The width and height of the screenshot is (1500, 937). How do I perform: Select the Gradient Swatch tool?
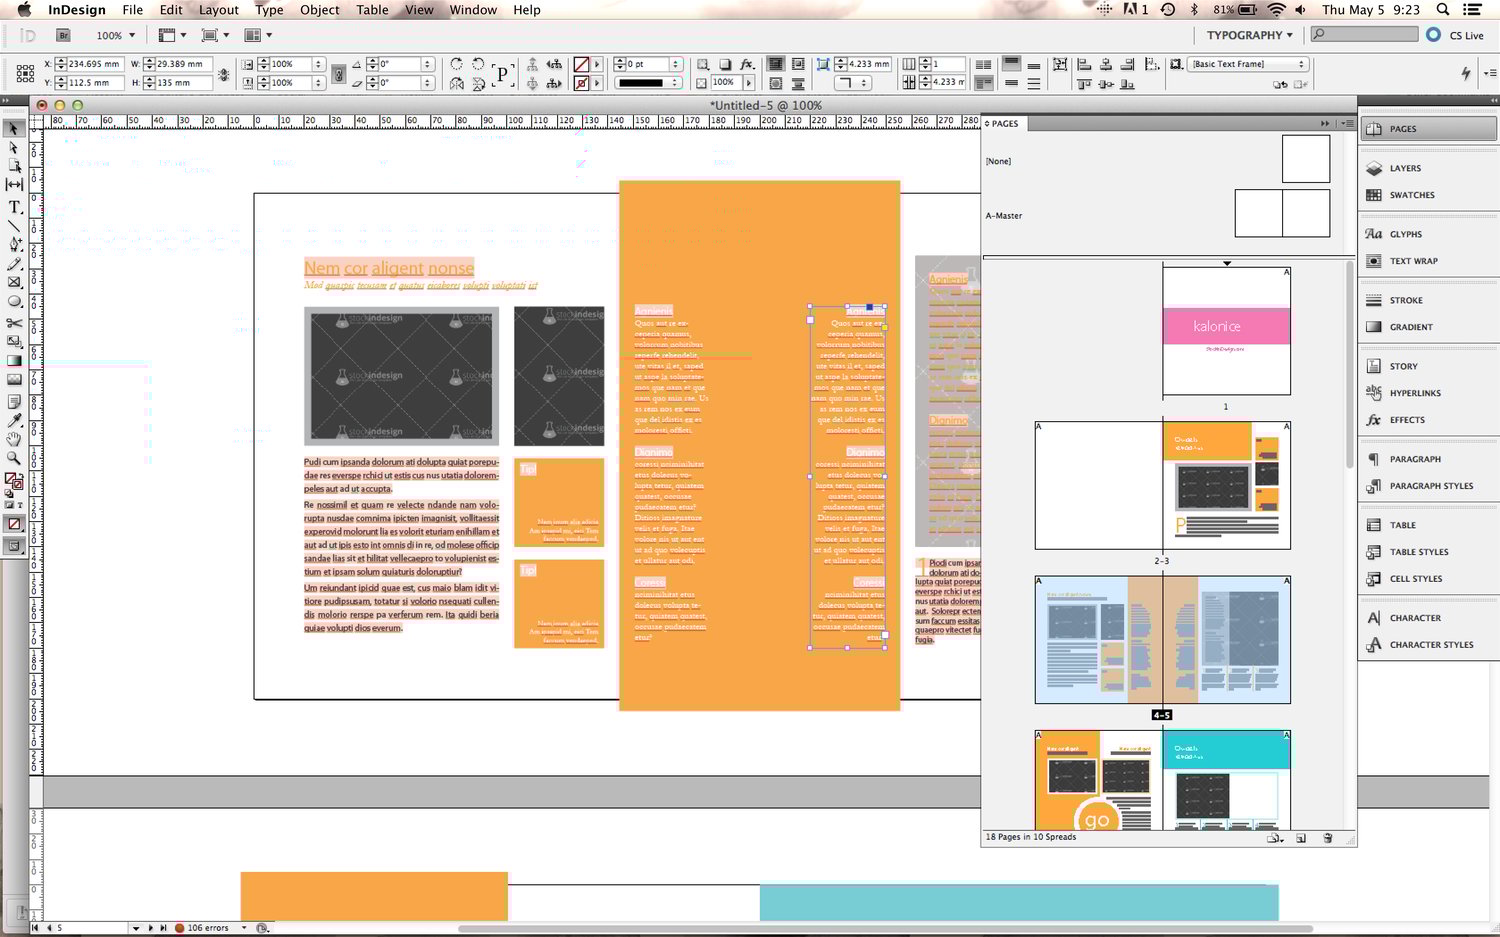[x=15, y=361]
